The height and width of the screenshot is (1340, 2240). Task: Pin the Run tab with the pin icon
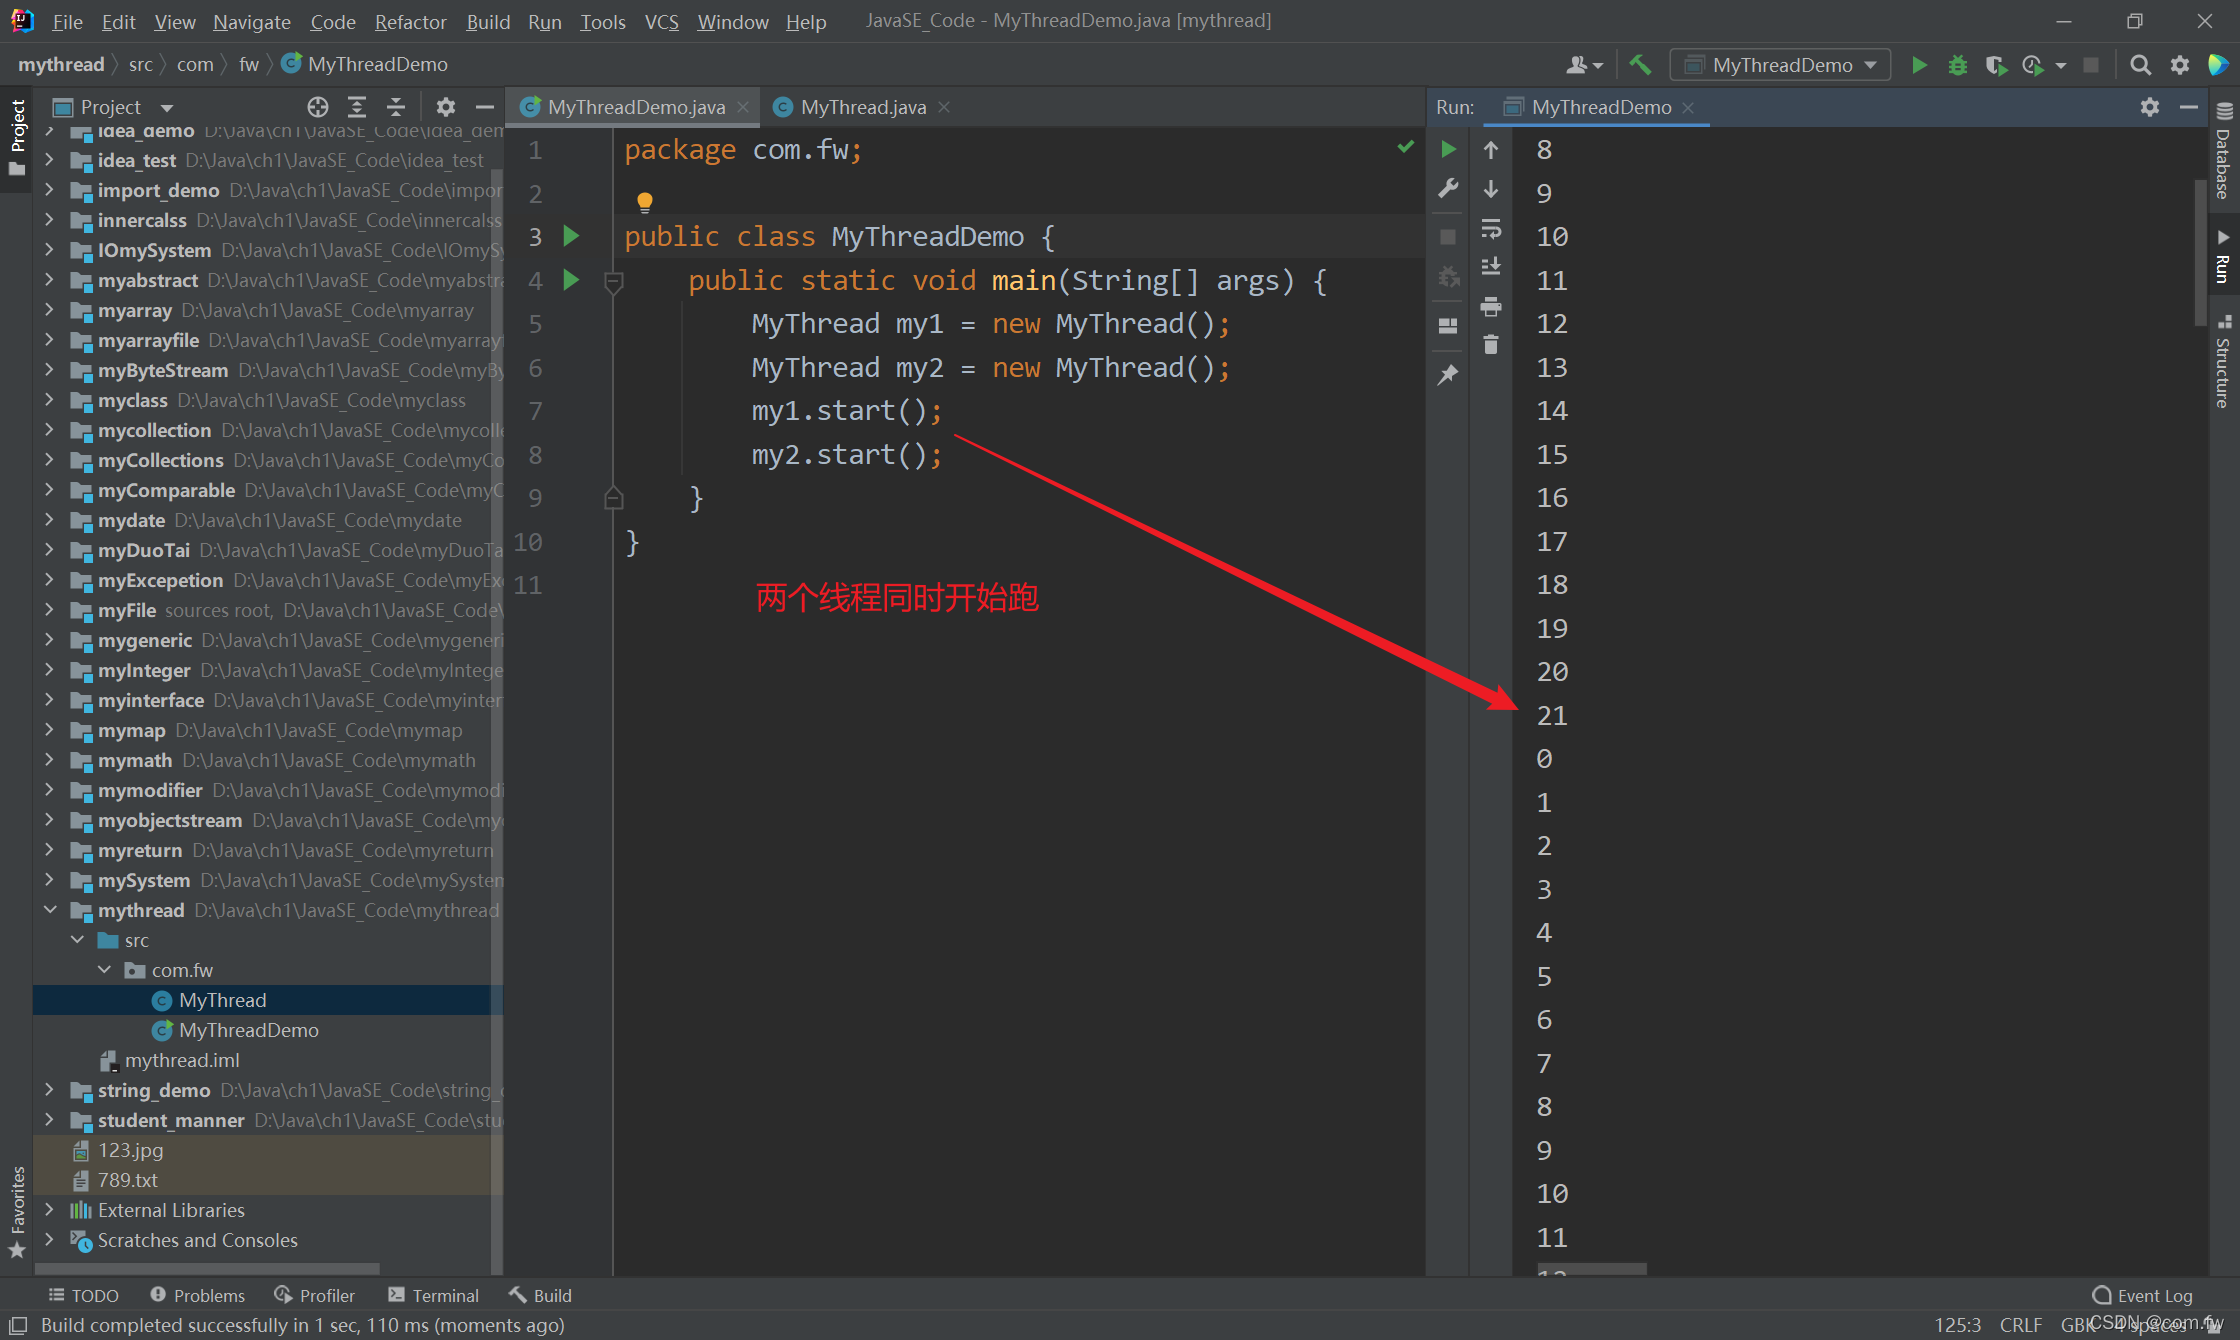(x=1448, y=375)
